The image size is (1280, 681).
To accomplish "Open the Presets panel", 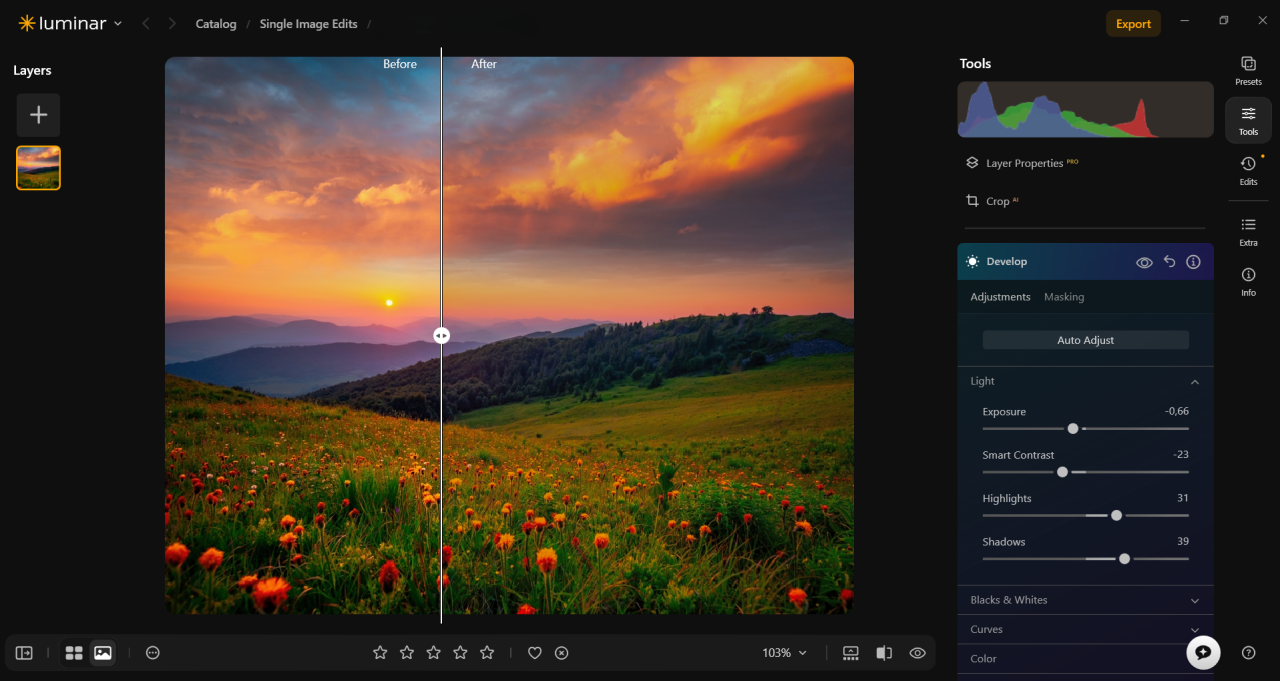I will coord(1248,71).
